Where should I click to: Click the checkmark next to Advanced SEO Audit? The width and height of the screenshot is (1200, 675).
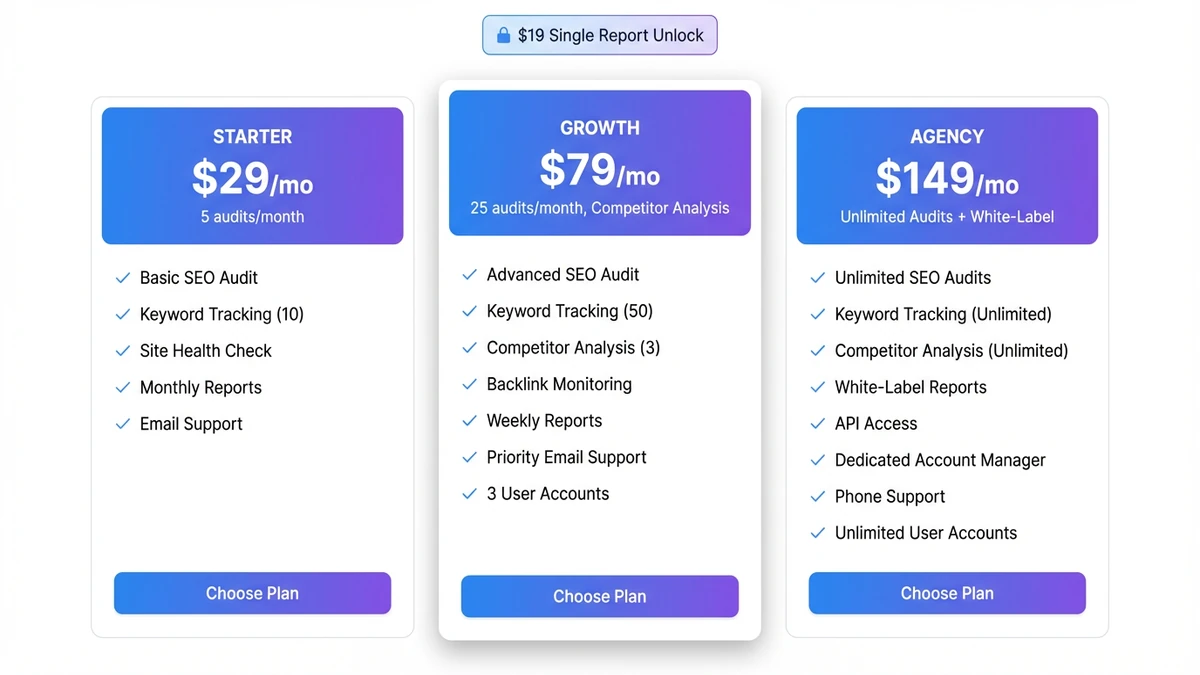pyautogui.click(x=469, y=274)
